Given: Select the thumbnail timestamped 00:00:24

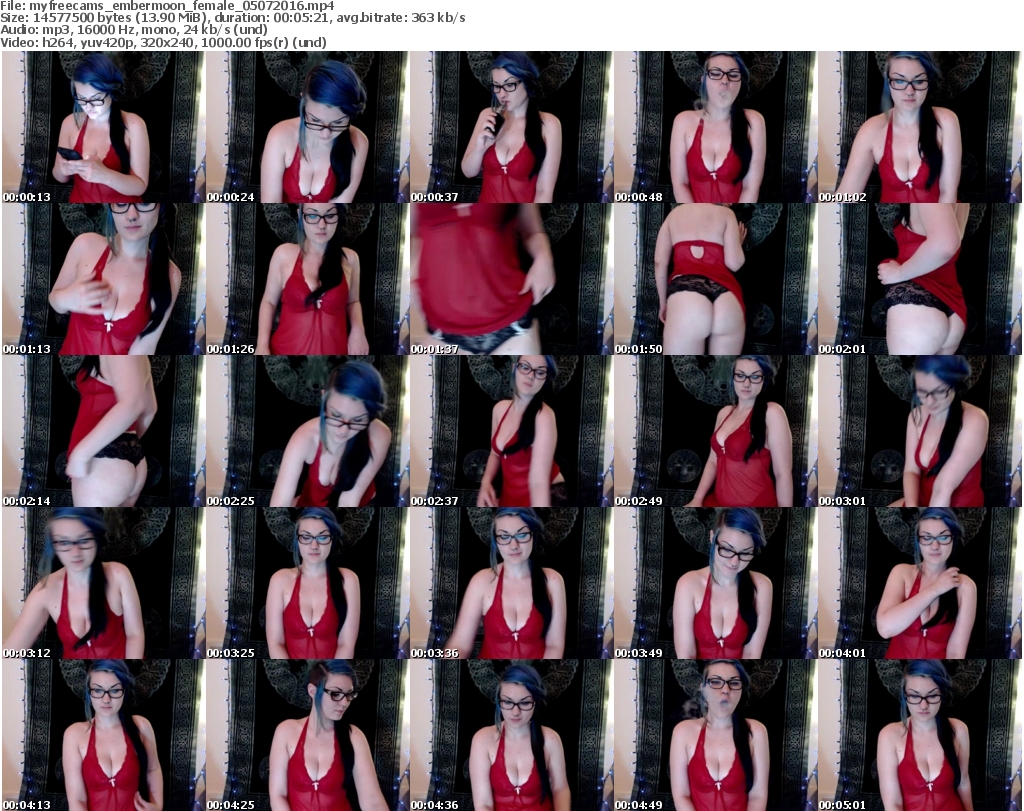Looking at the screenshot, I should [x=307, y=127].
